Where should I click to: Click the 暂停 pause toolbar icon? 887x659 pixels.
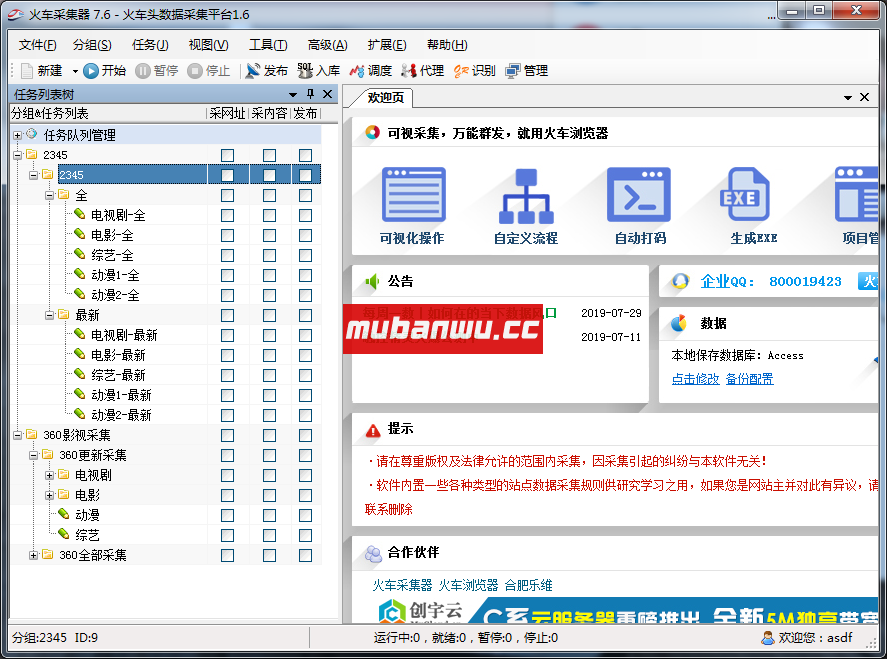[143, 71]
